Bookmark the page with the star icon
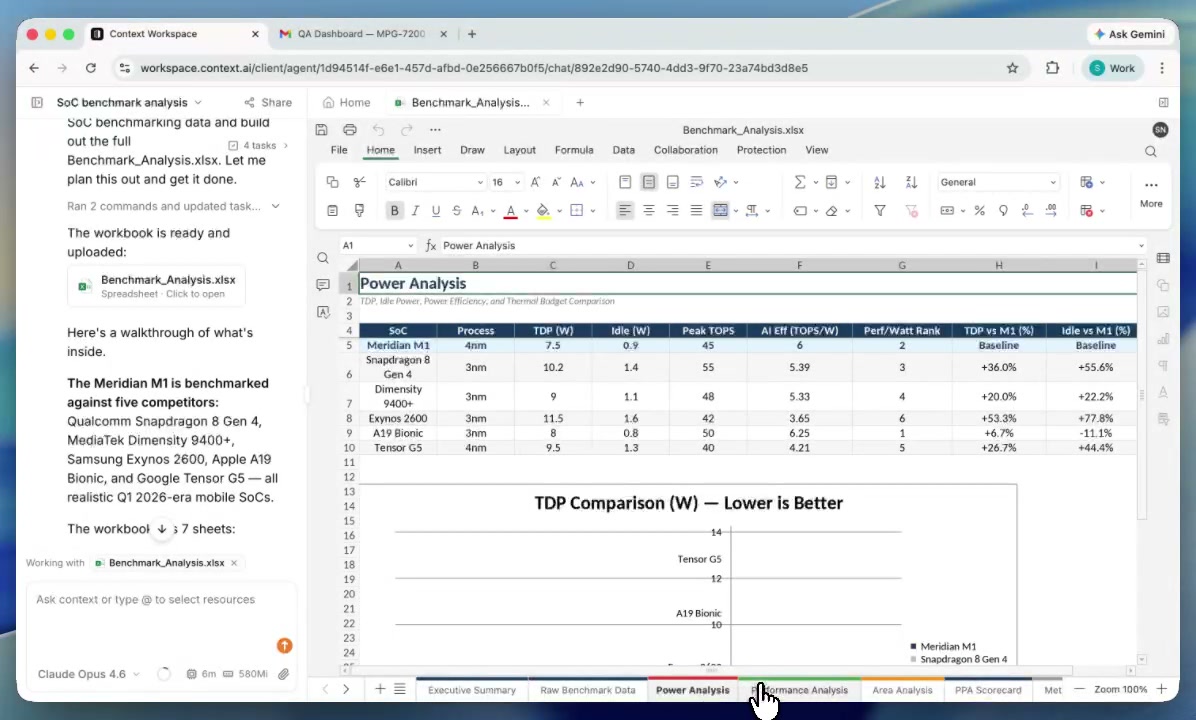The width and height of the screenshot is (1196, 720). (x=1012, y=68)
